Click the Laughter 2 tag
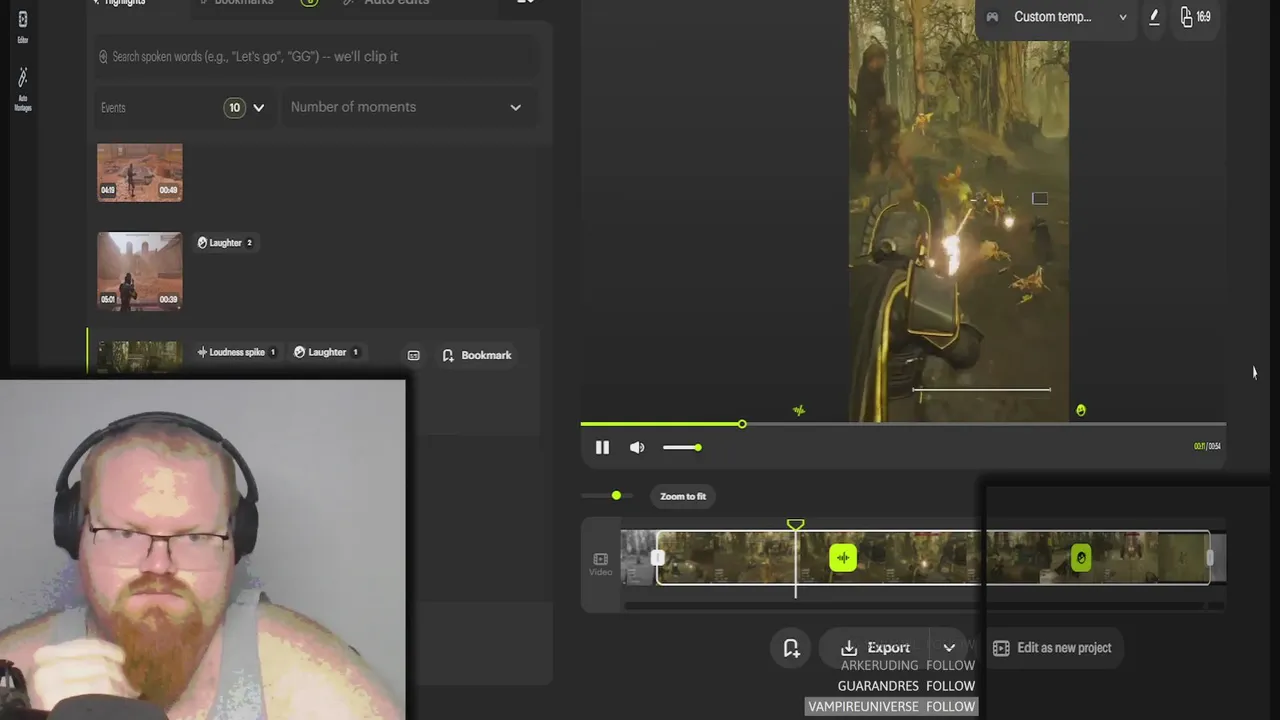Screen dimensions: 1280x720 click(x=225, y=242)
